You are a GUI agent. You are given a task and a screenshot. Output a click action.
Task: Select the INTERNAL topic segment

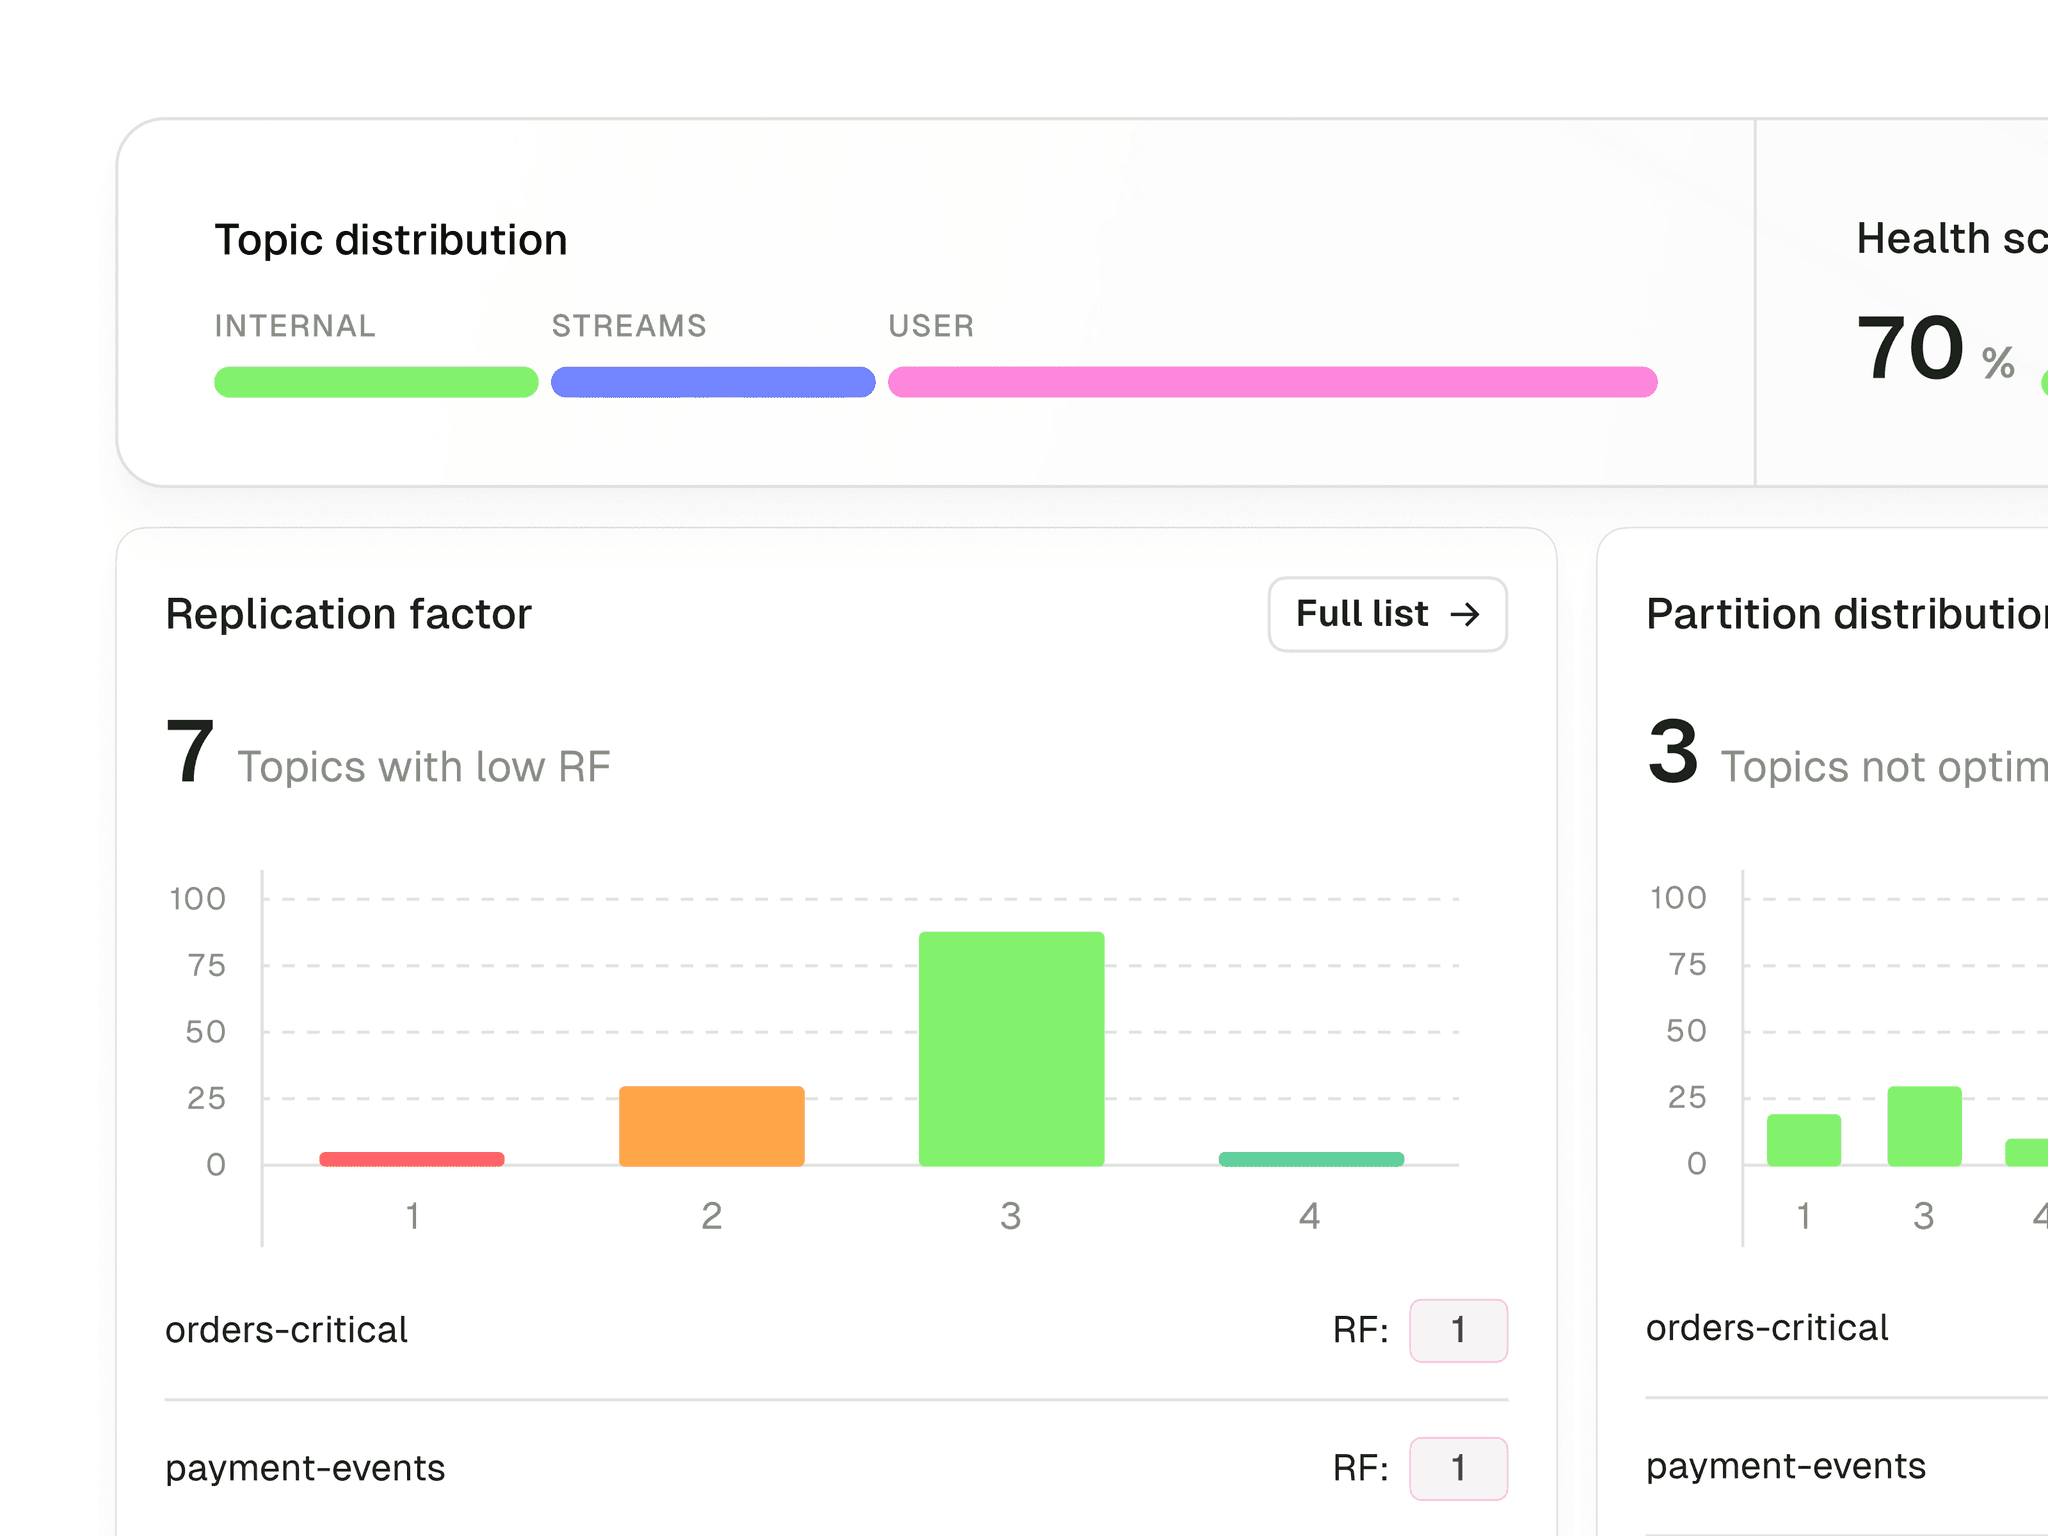point(375,381)
